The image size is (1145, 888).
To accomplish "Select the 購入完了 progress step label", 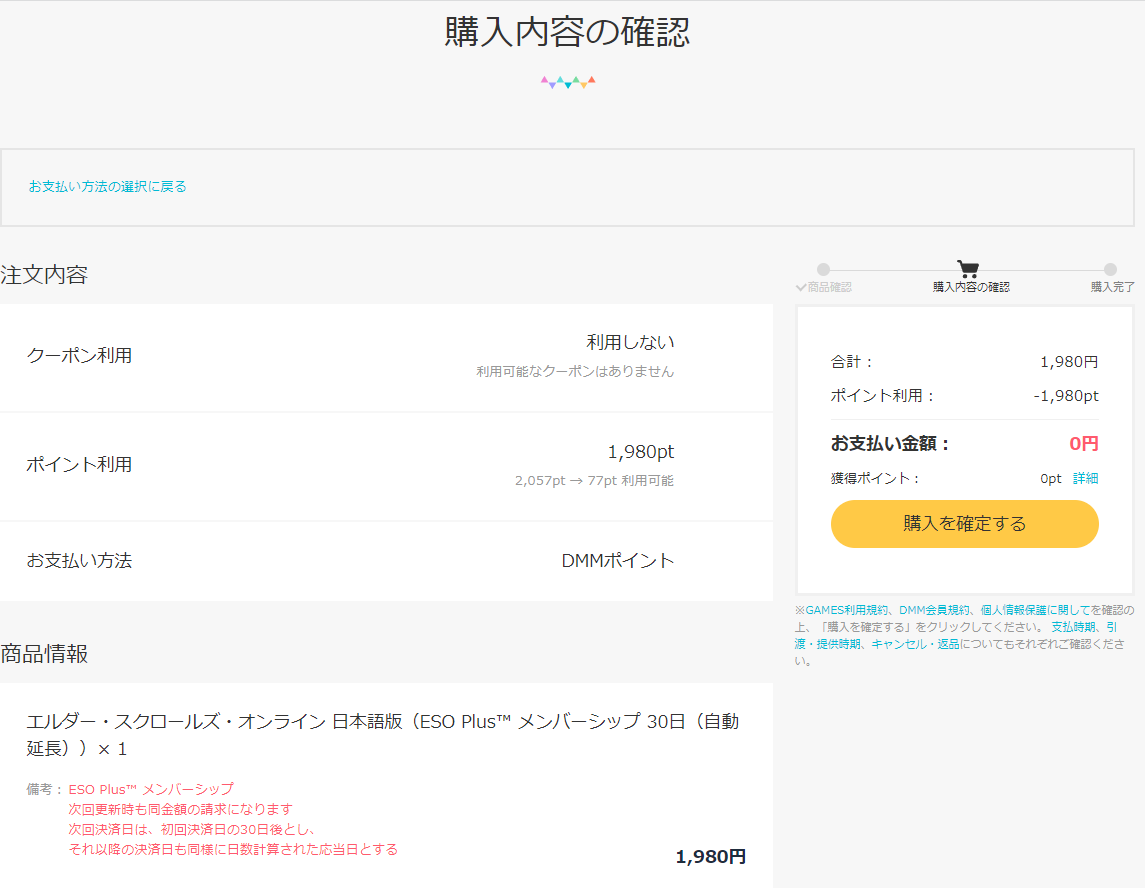I will [x=1112, y=287].
